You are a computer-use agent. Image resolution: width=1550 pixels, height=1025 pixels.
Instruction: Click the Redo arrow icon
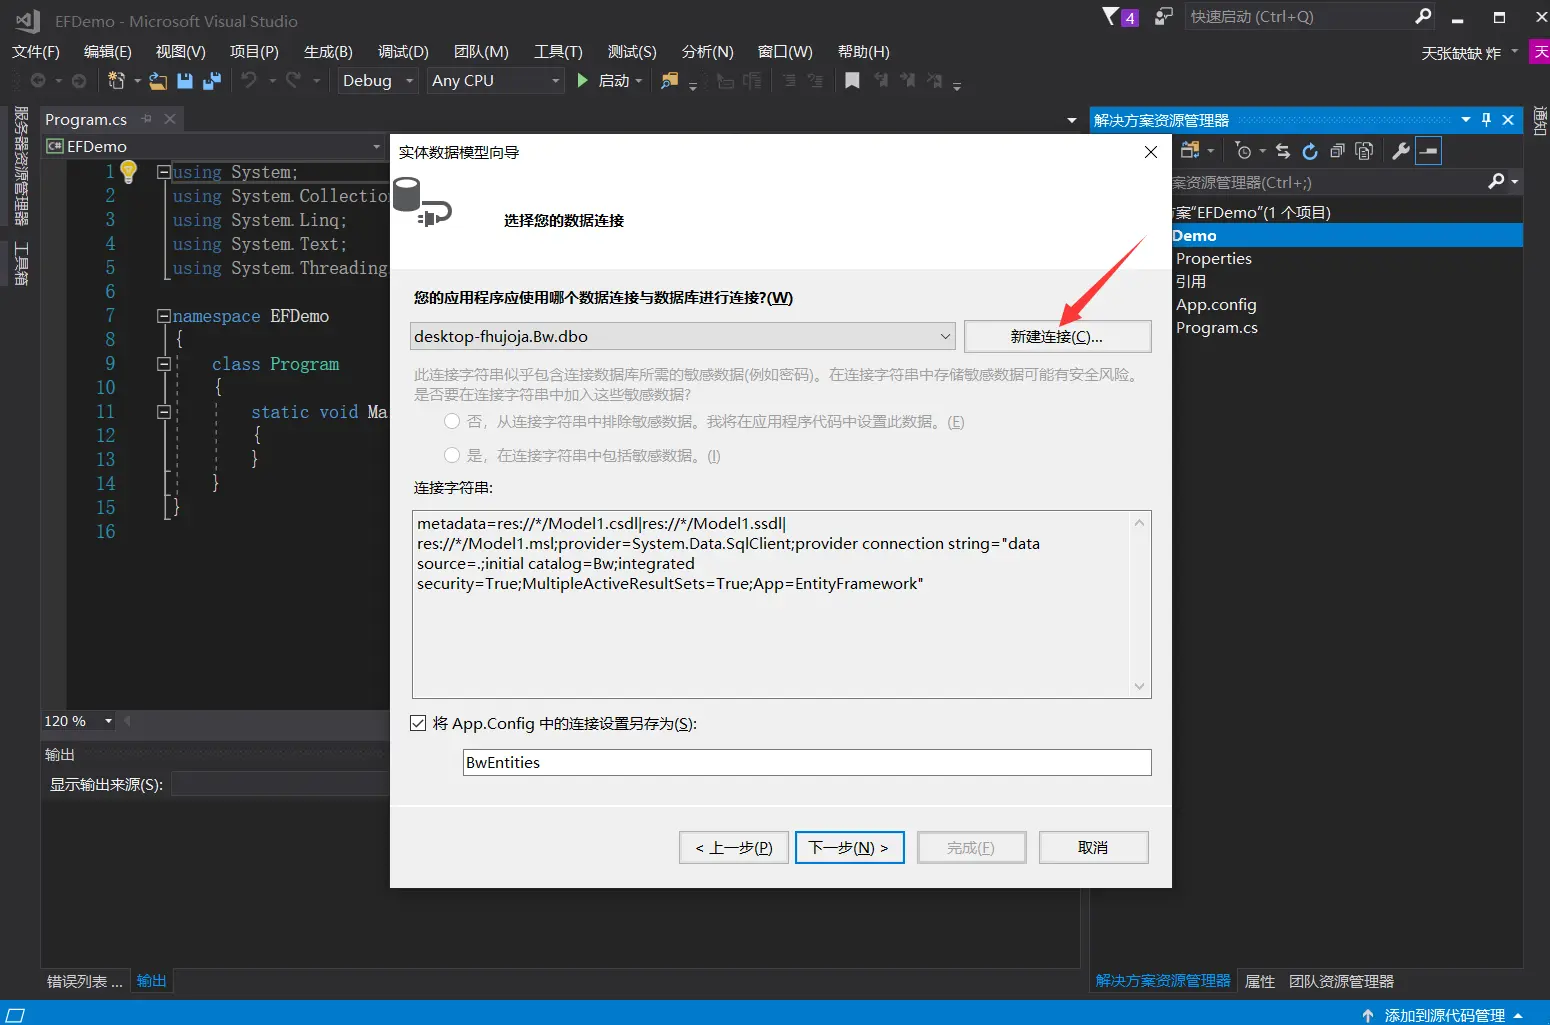coord(293,81)
